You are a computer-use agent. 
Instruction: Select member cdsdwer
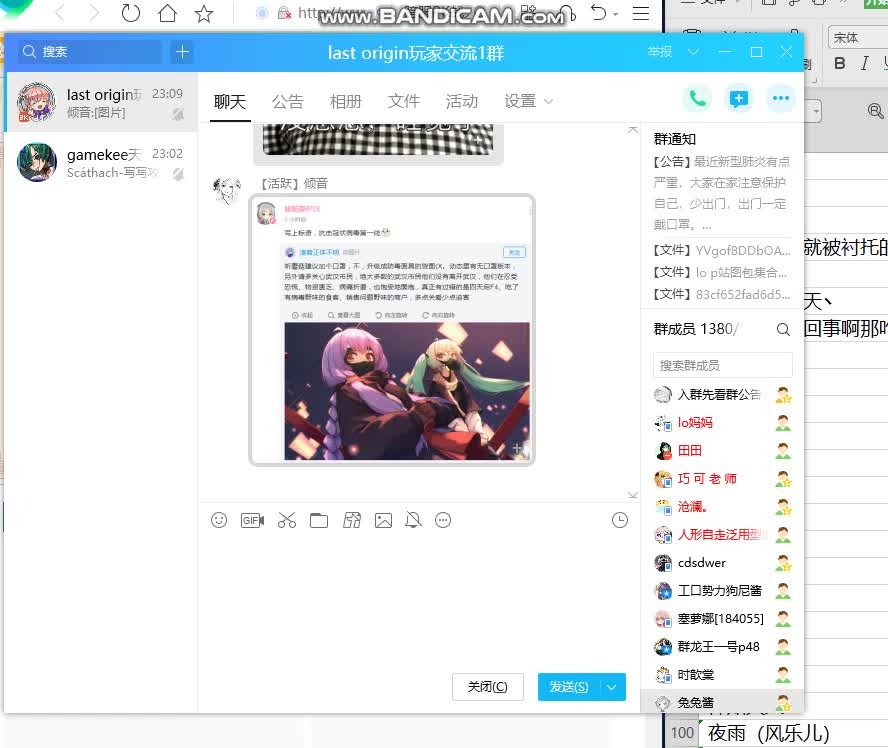pyautogui.click(x=723, y=563)
